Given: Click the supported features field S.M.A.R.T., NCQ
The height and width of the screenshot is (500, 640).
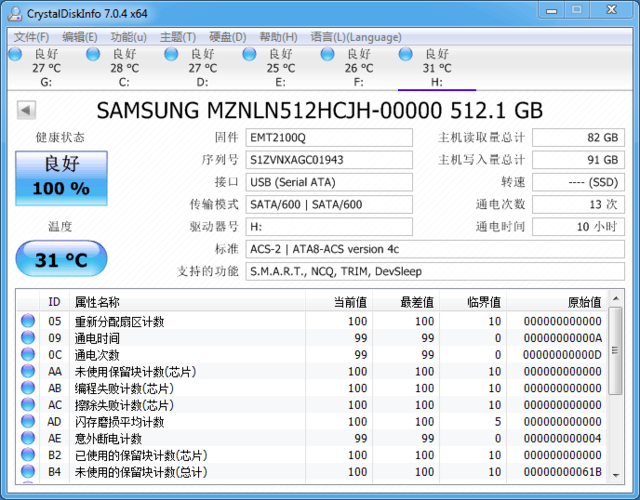Looking at the screenshot, I should [435, 271].
